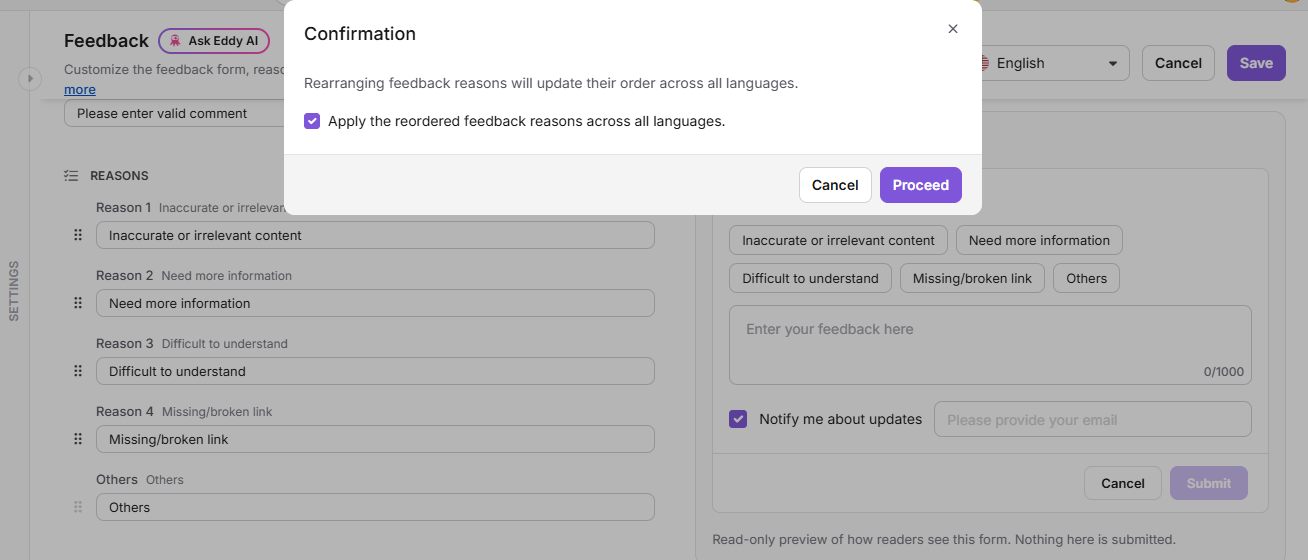Click the 0/1000 character counter

(1223, 371)
